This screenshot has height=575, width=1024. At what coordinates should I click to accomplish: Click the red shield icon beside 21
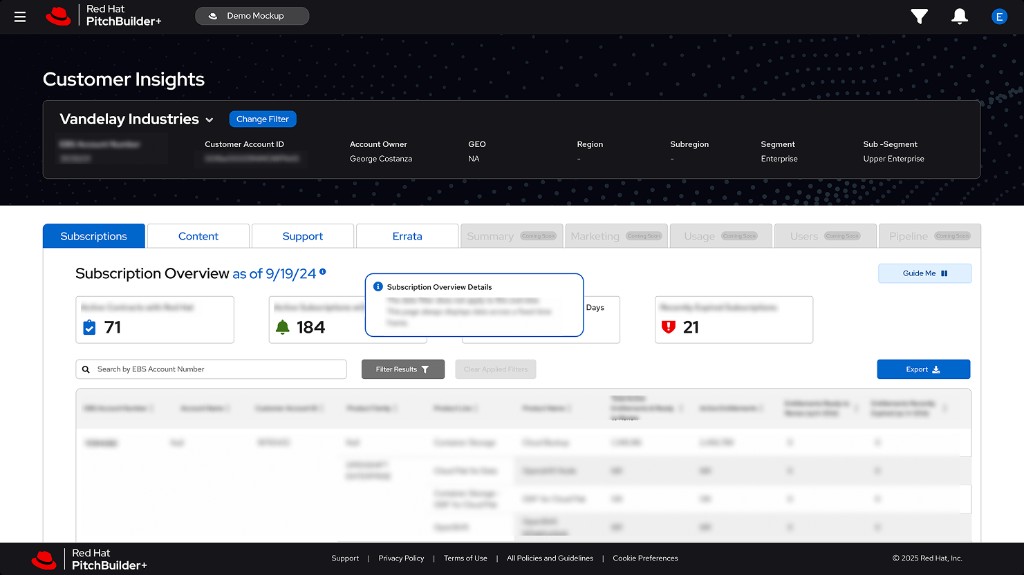point(668,327)
